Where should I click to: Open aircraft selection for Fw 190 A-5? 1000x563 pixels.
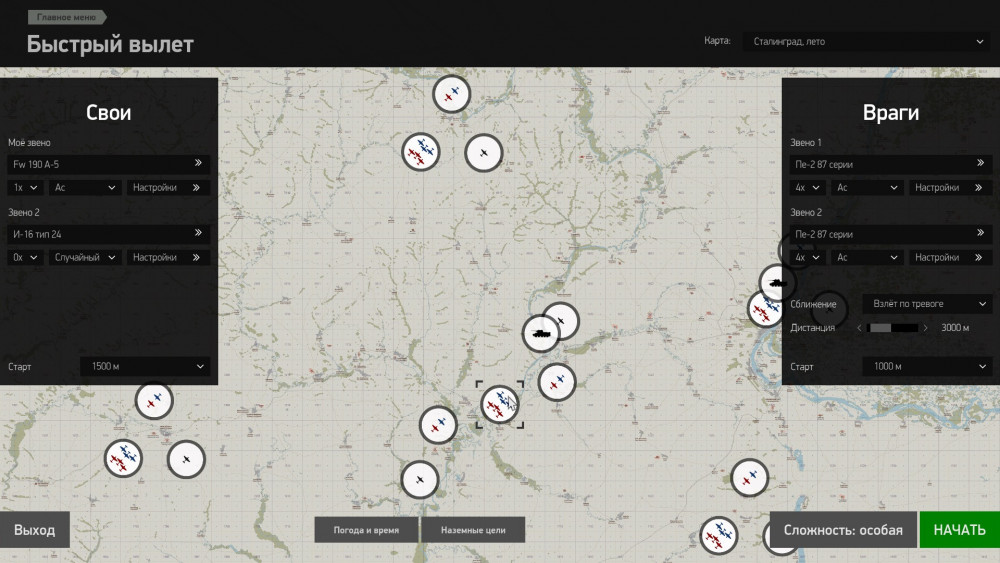(108, 164)
